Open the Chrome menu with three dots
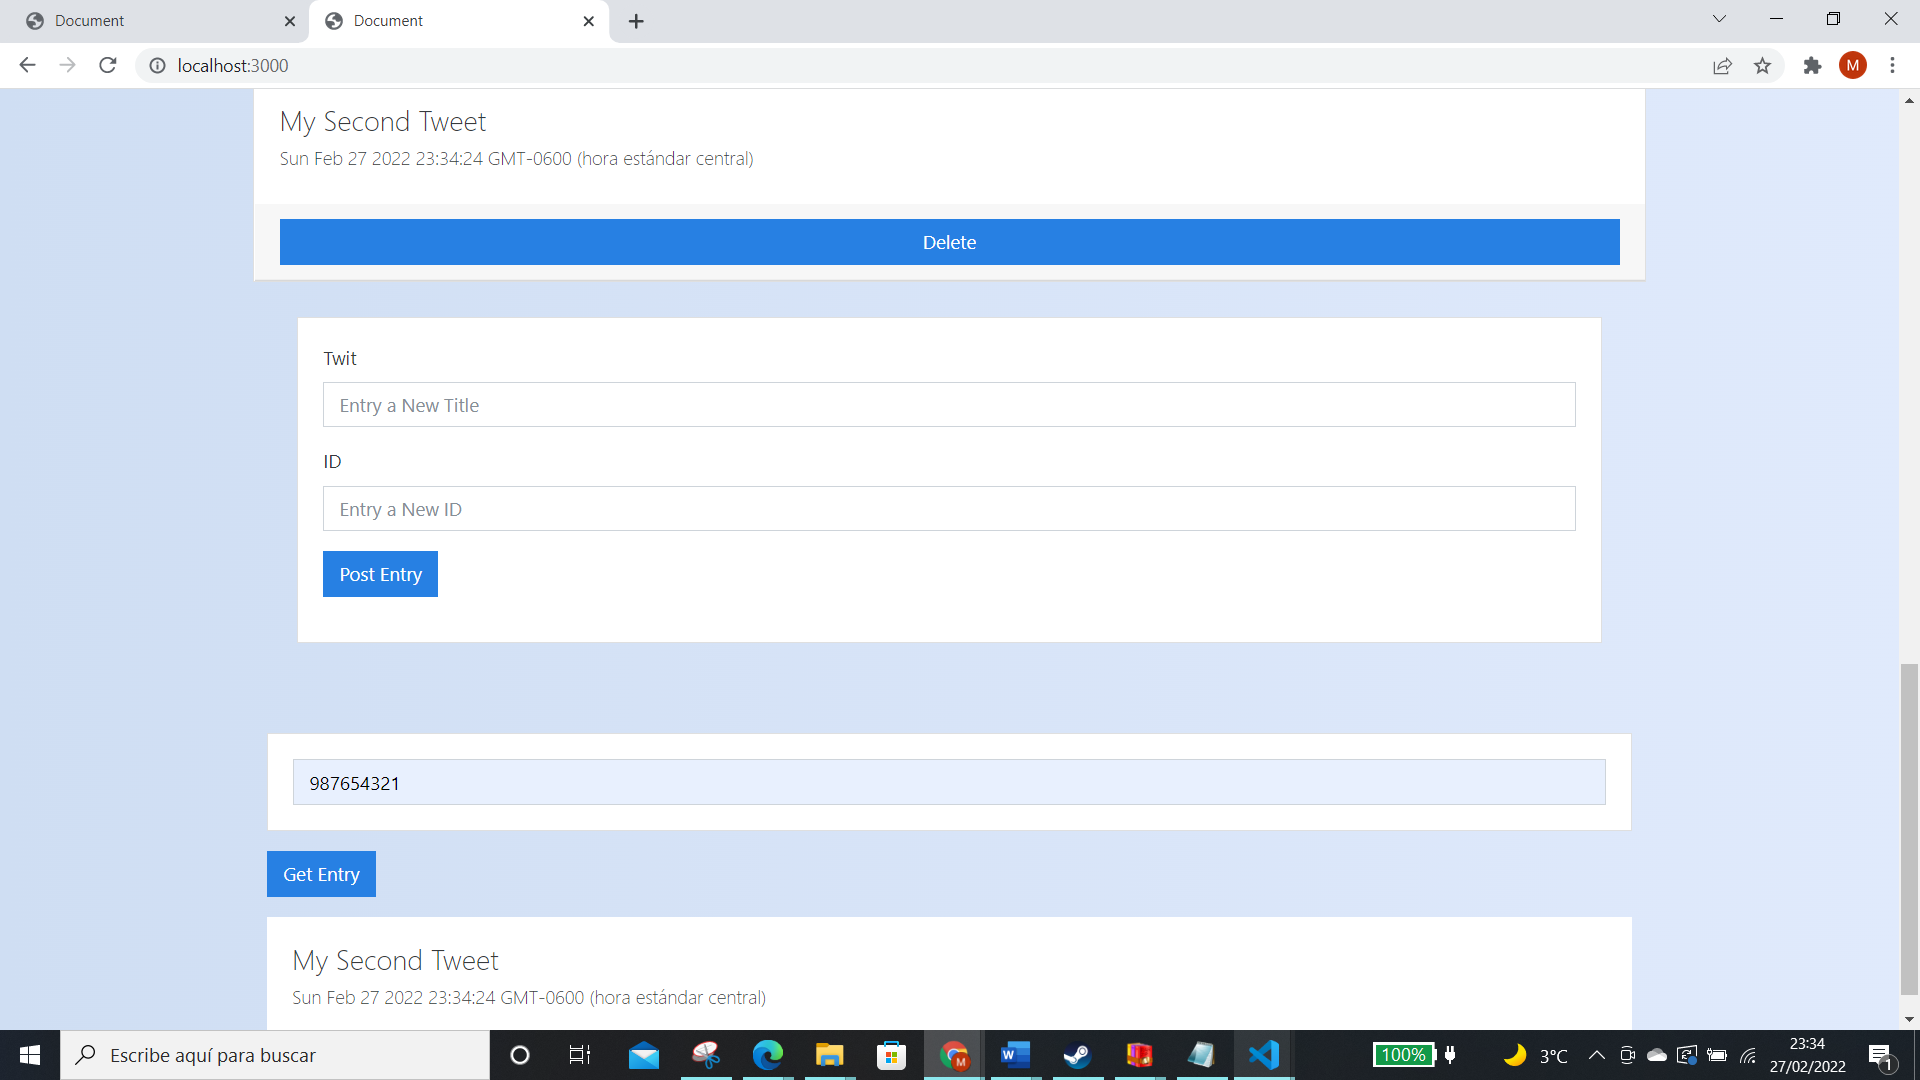The image size is (1920, 1080). (1893, 65)
